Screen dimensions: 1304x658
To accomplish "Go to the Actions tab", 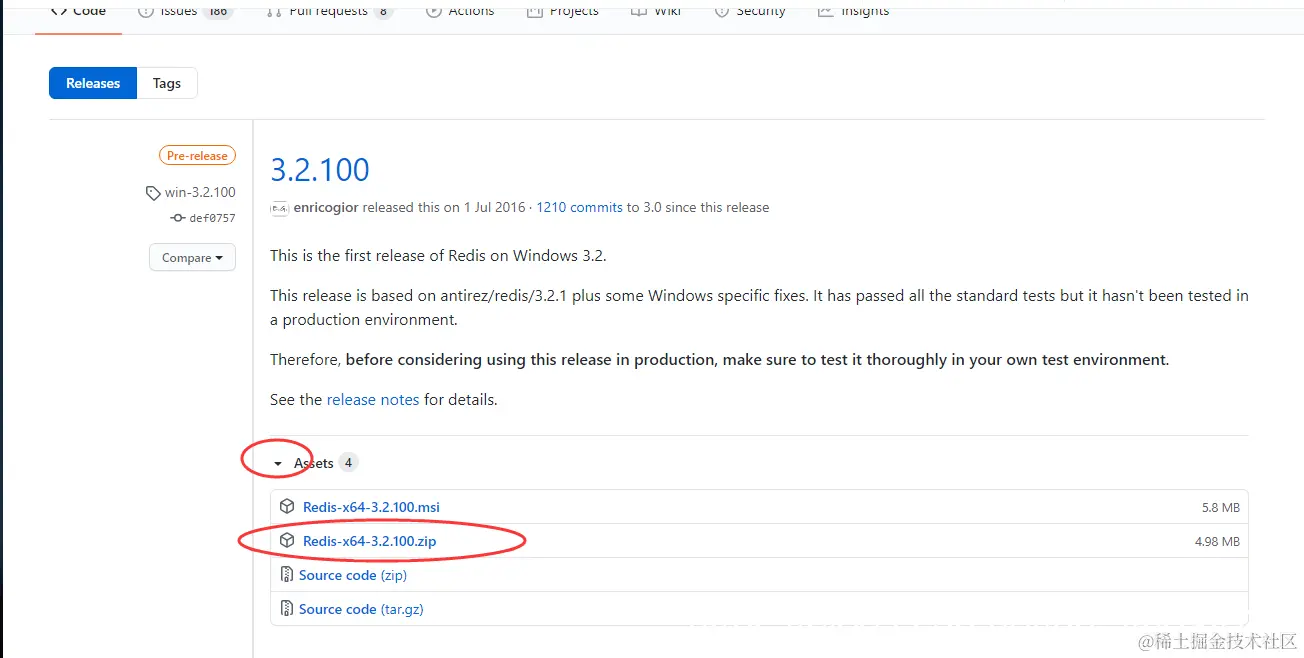I will [460, 10].
